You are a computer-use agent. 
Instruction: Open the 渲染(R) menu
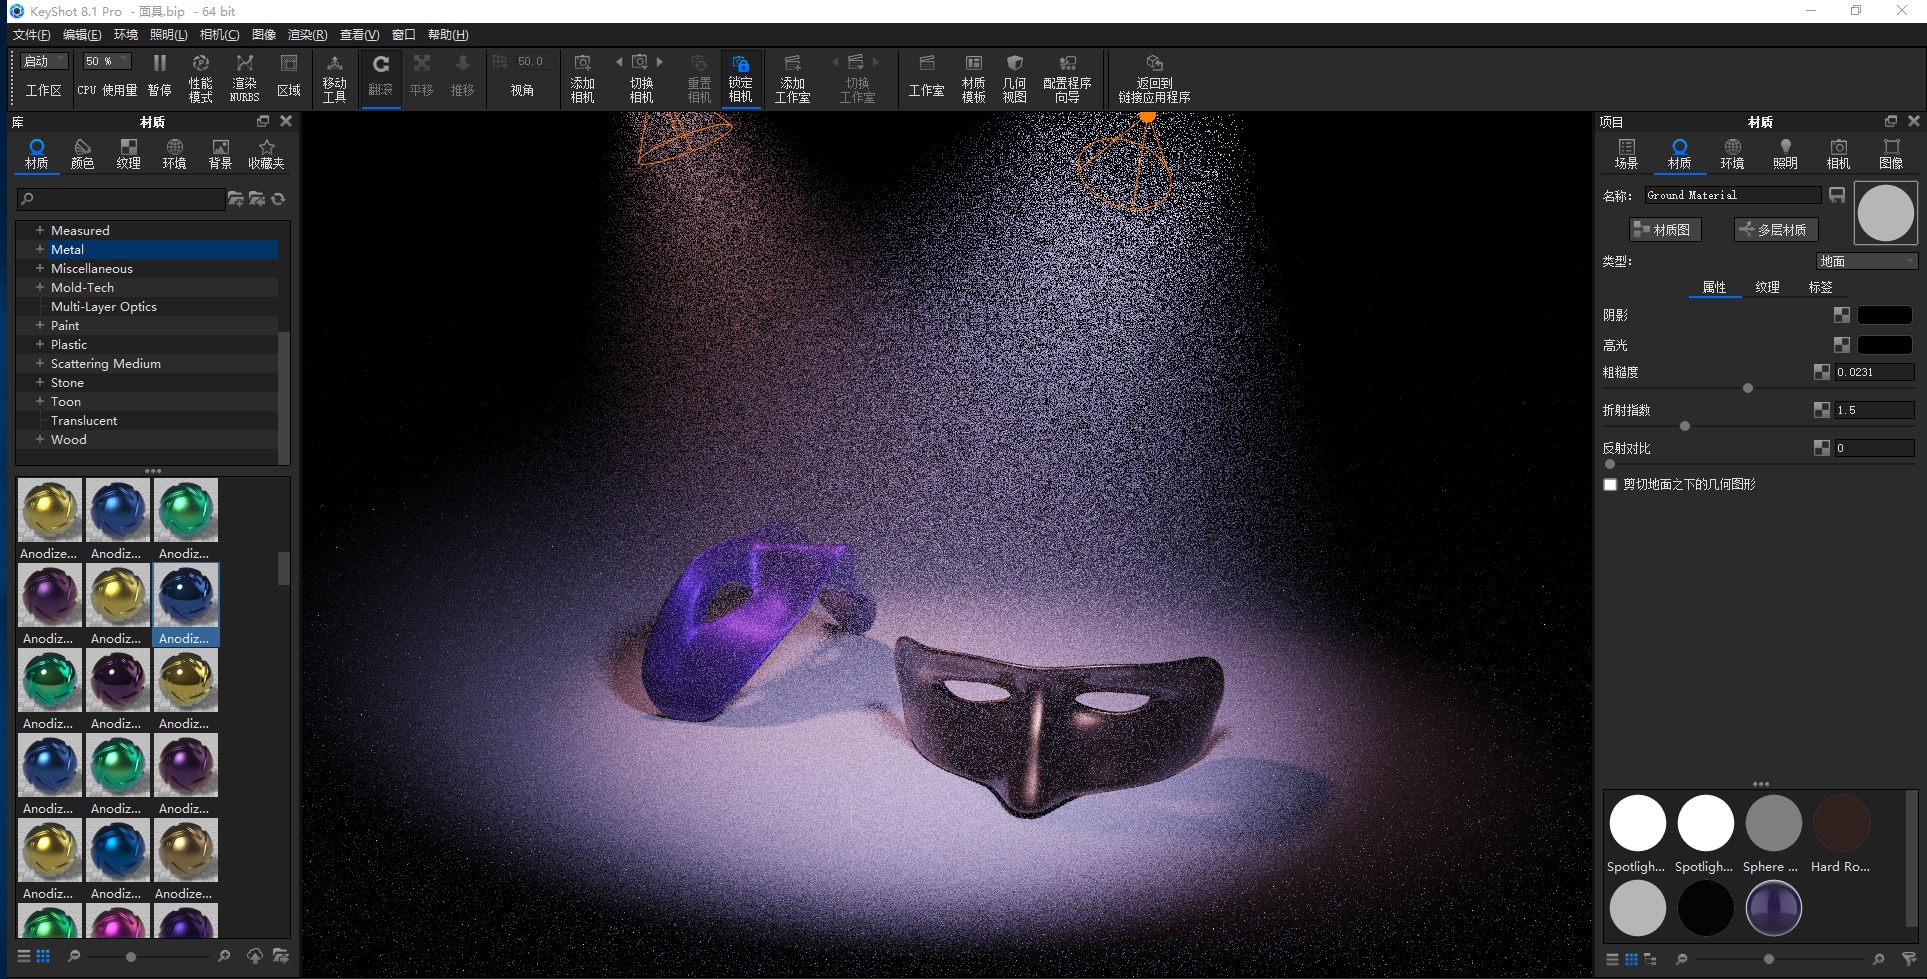point(307,35)
